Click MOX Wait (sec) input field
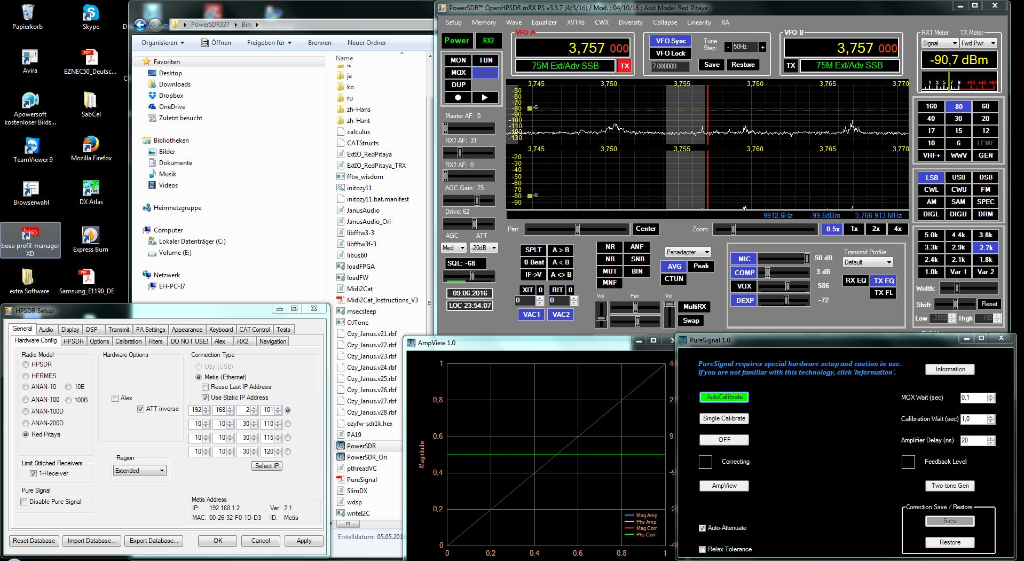 [977, 398]
